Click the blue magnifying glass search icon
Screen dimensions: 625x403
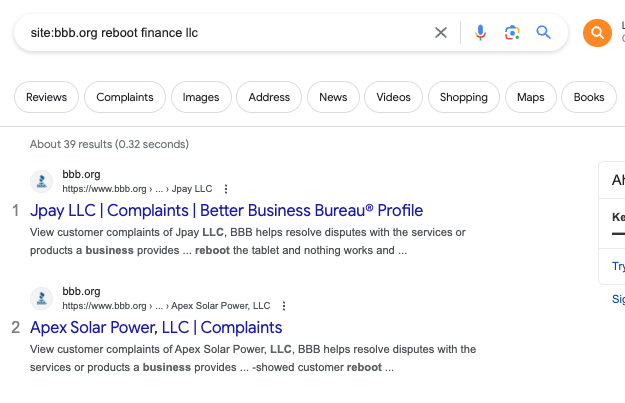[544, 33]
